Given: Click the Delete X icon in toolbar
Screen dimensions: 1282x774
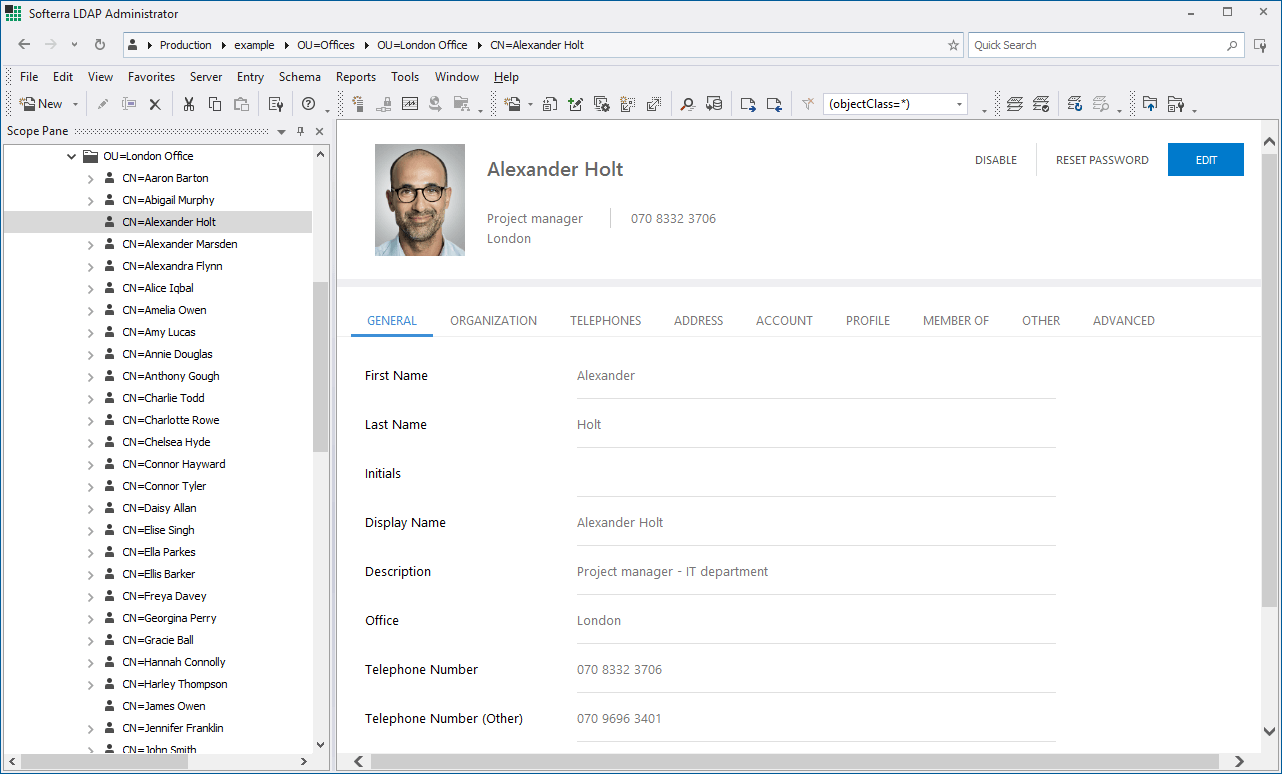Looking at the screenshot, I should (155, 104).
